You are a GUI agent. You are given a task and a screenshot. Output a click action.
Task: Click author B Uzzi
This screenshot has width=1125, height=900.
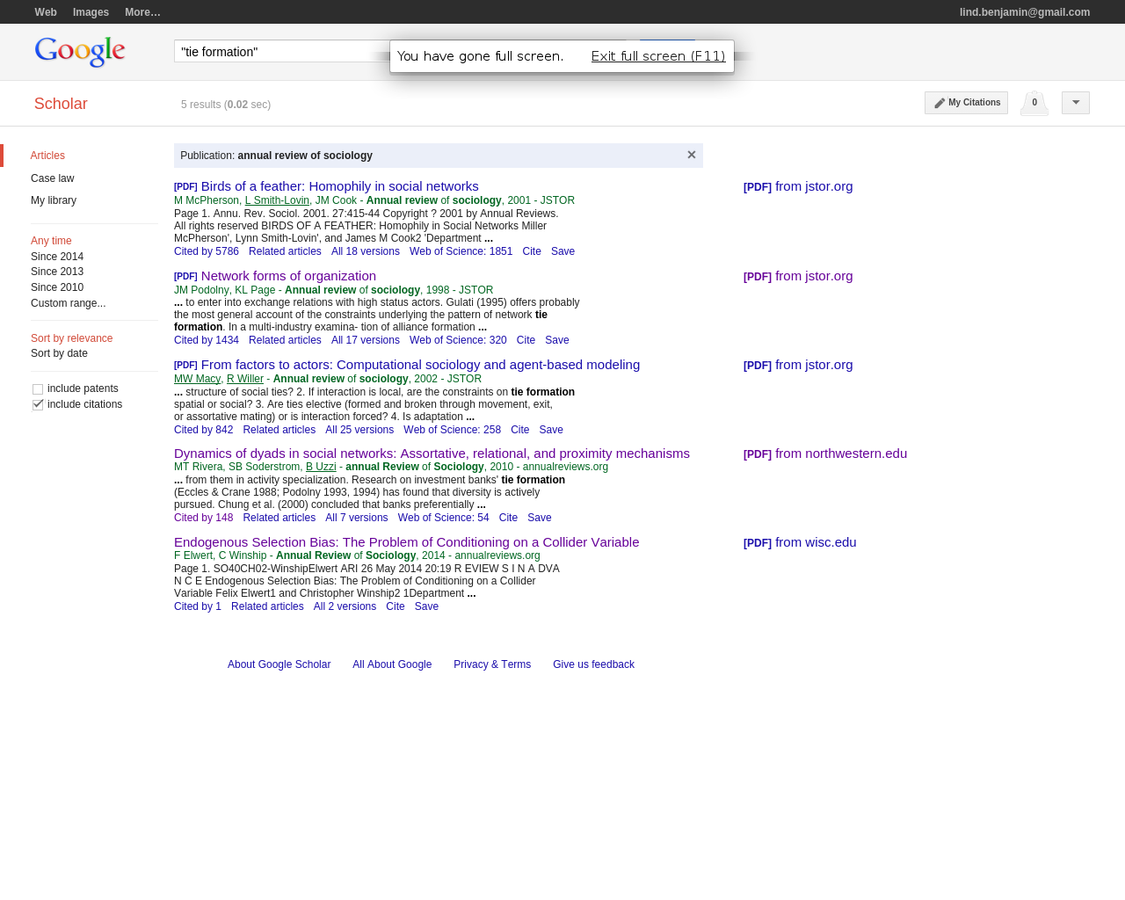(x=321, y=467)
